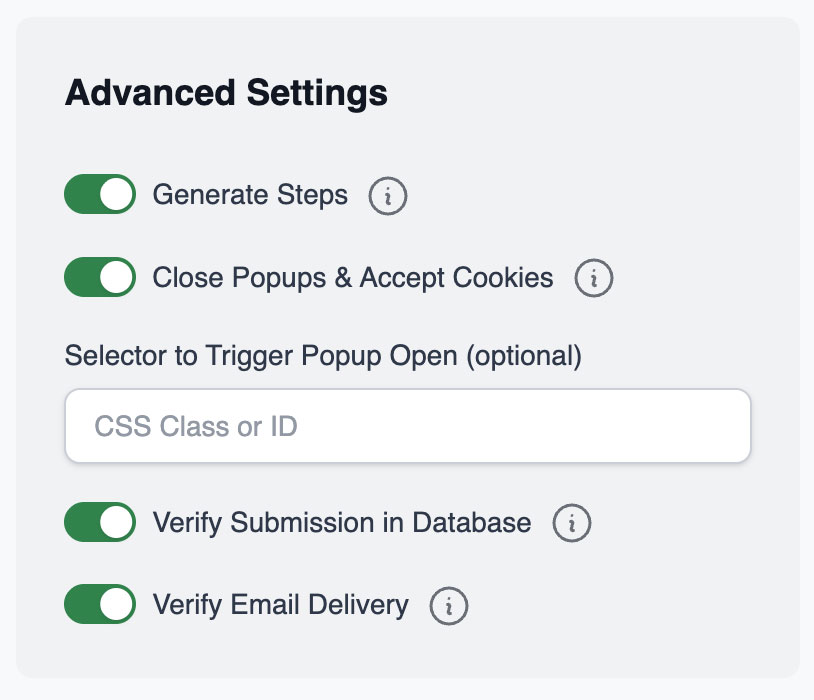
Task: Click the white knob of Verify Email Delivery switch
Action: [x=117, y=604]
